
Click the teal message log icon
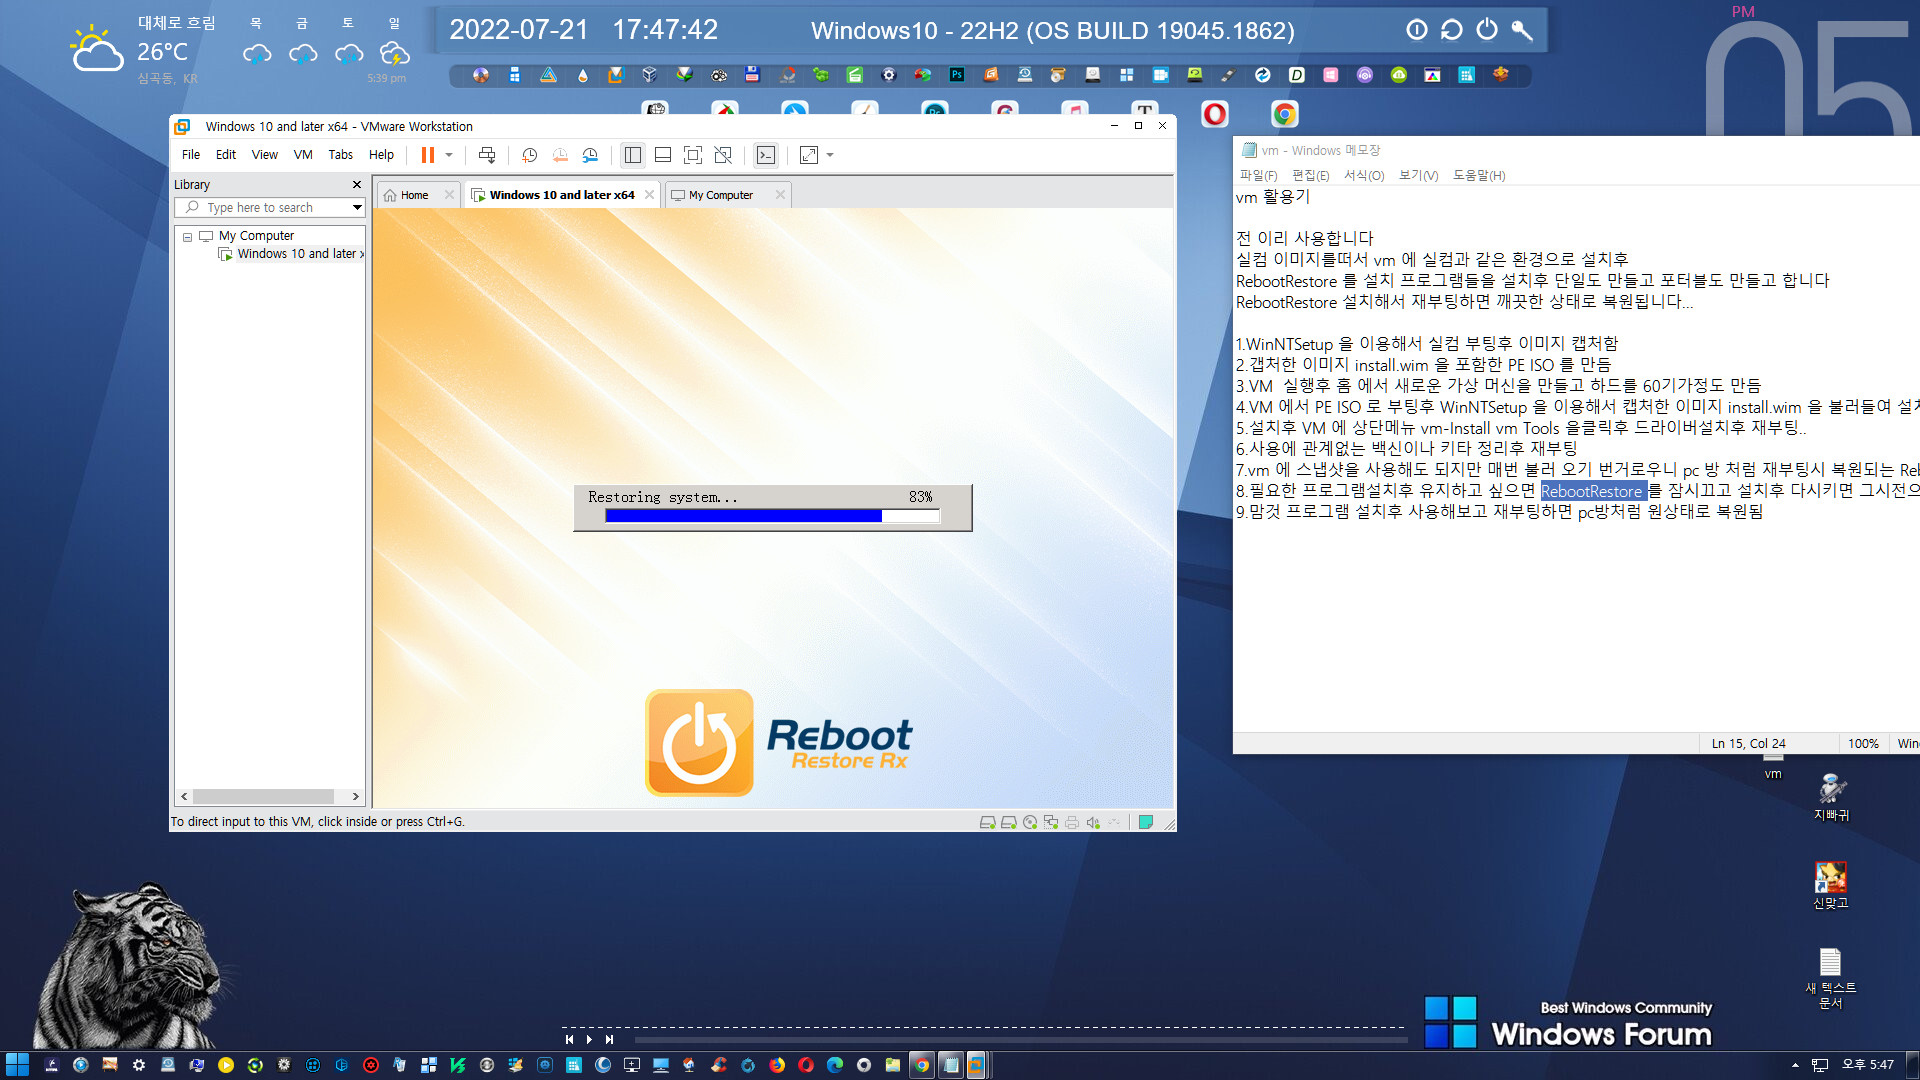(1146, 822)
